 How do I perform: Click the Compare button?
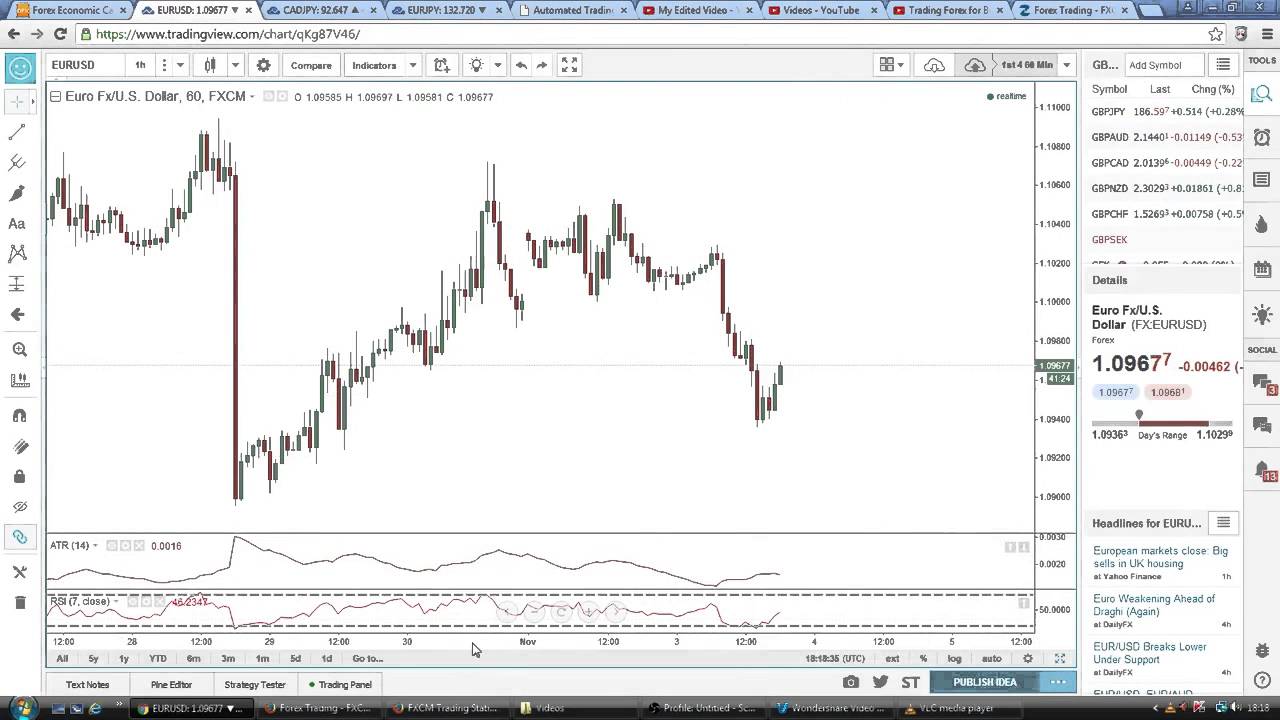click(311, 65)
